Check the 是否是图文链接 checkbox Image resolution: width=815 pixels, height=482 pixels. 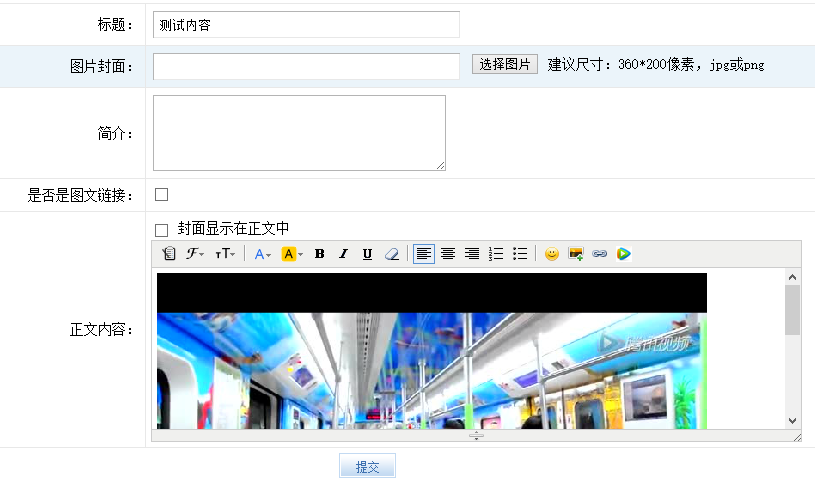(161, 194)
